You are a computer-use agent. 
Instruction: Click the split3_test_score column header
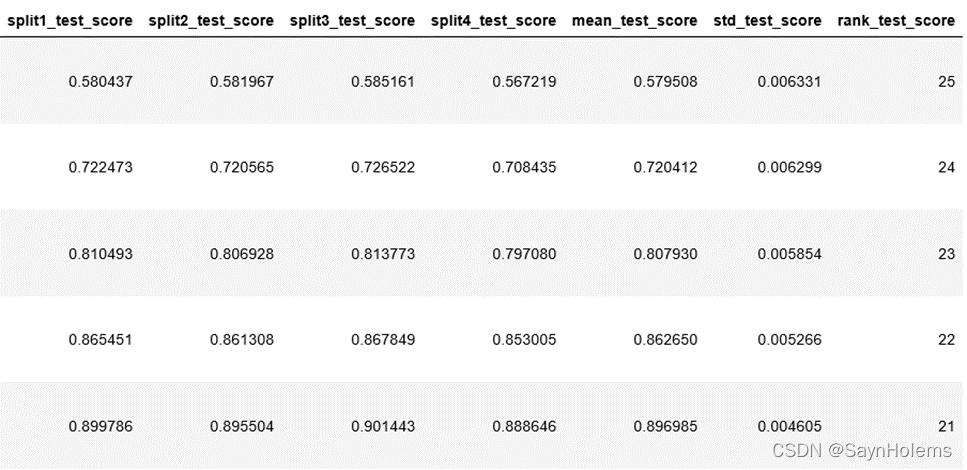tap(352, 21)
